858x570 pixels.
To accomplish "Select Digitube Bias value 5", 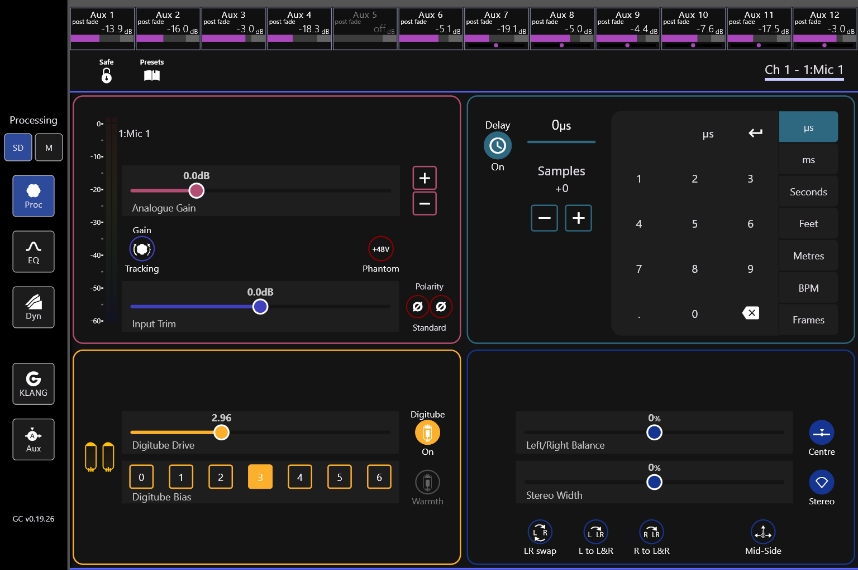I will point(339,477).
